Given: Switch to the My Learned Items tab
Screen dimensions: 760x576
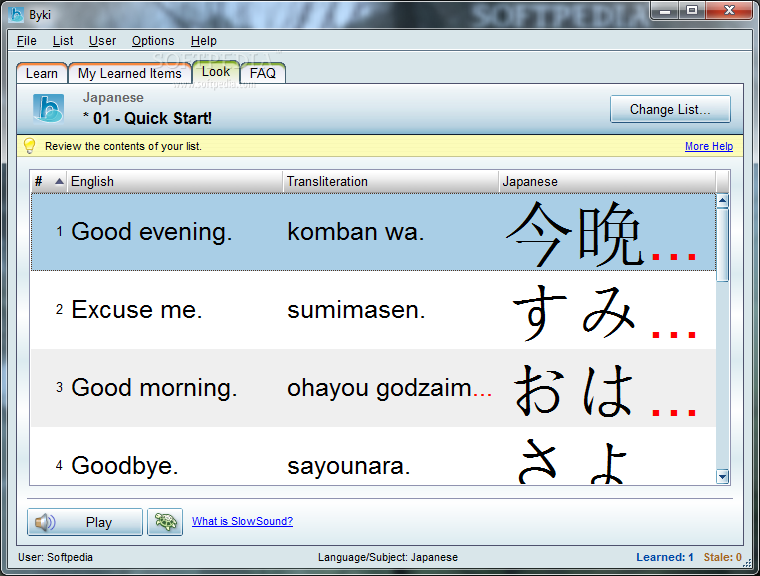Looking at the screenshot, I should click(x=129, y=73).
